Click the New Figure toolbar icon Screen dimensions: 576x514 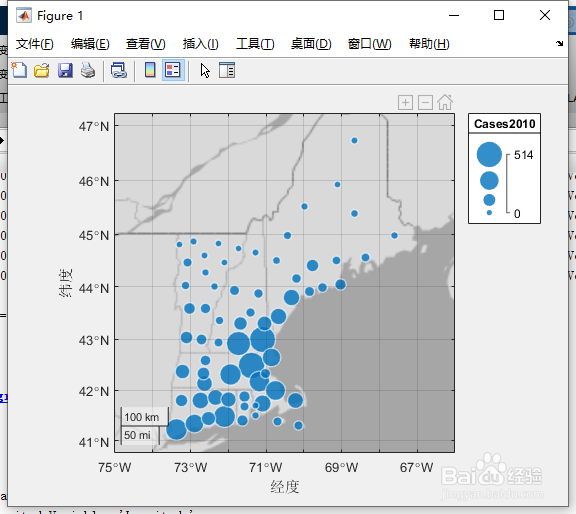pos(19,70)
